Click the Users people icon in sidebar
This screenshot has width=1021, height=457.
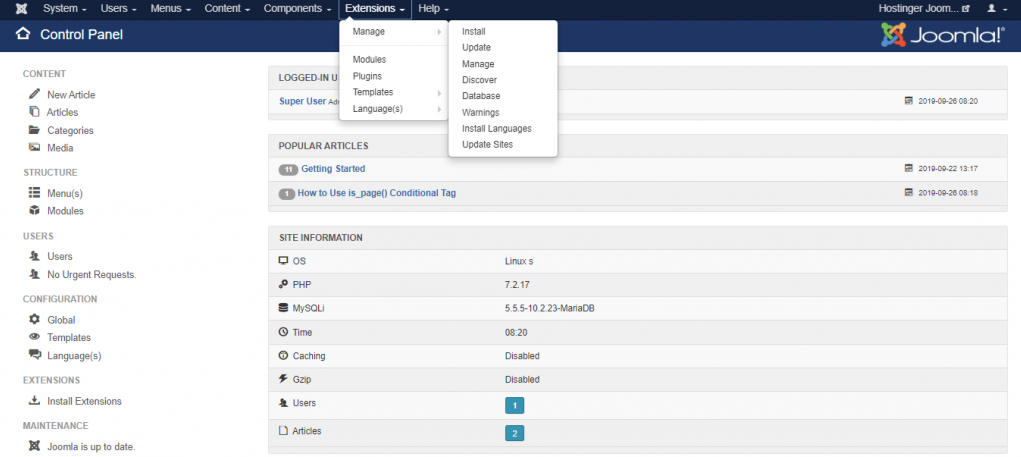(x=35, y=256)
